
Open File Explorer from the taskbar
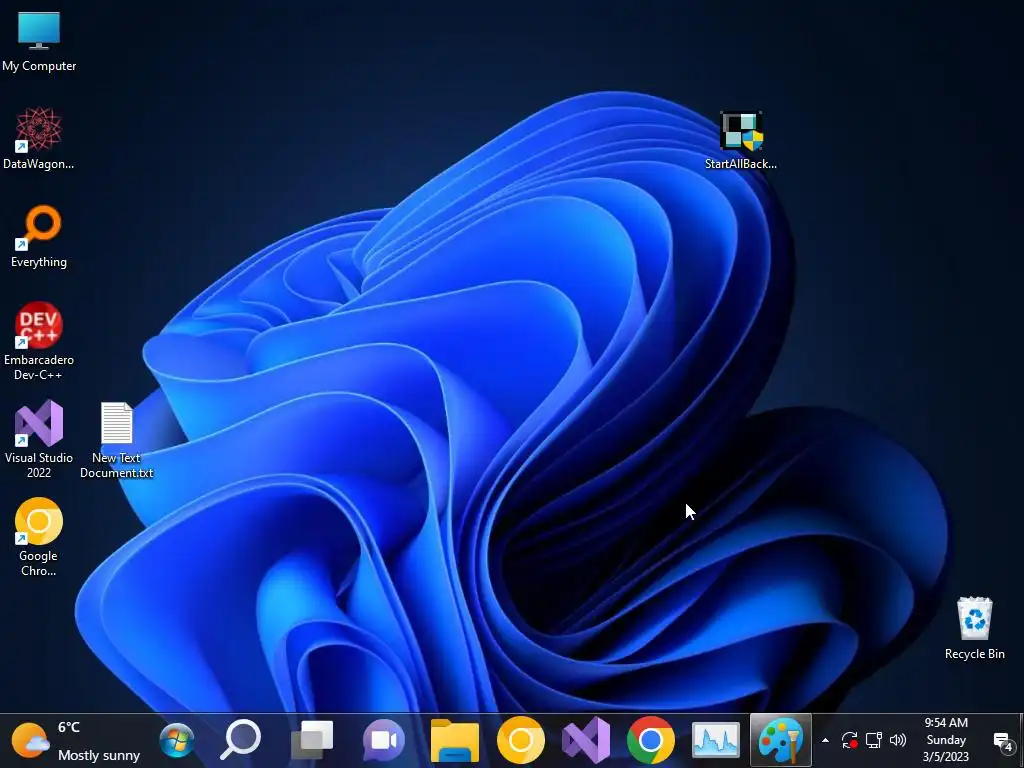coord(455,741)
